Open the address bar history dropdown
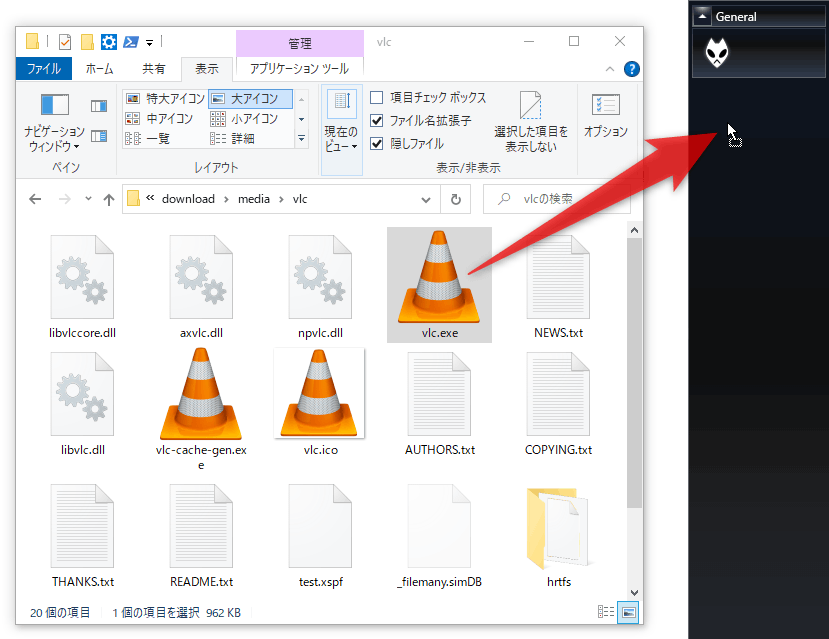 pyautogui.click(x=426, y=199)
